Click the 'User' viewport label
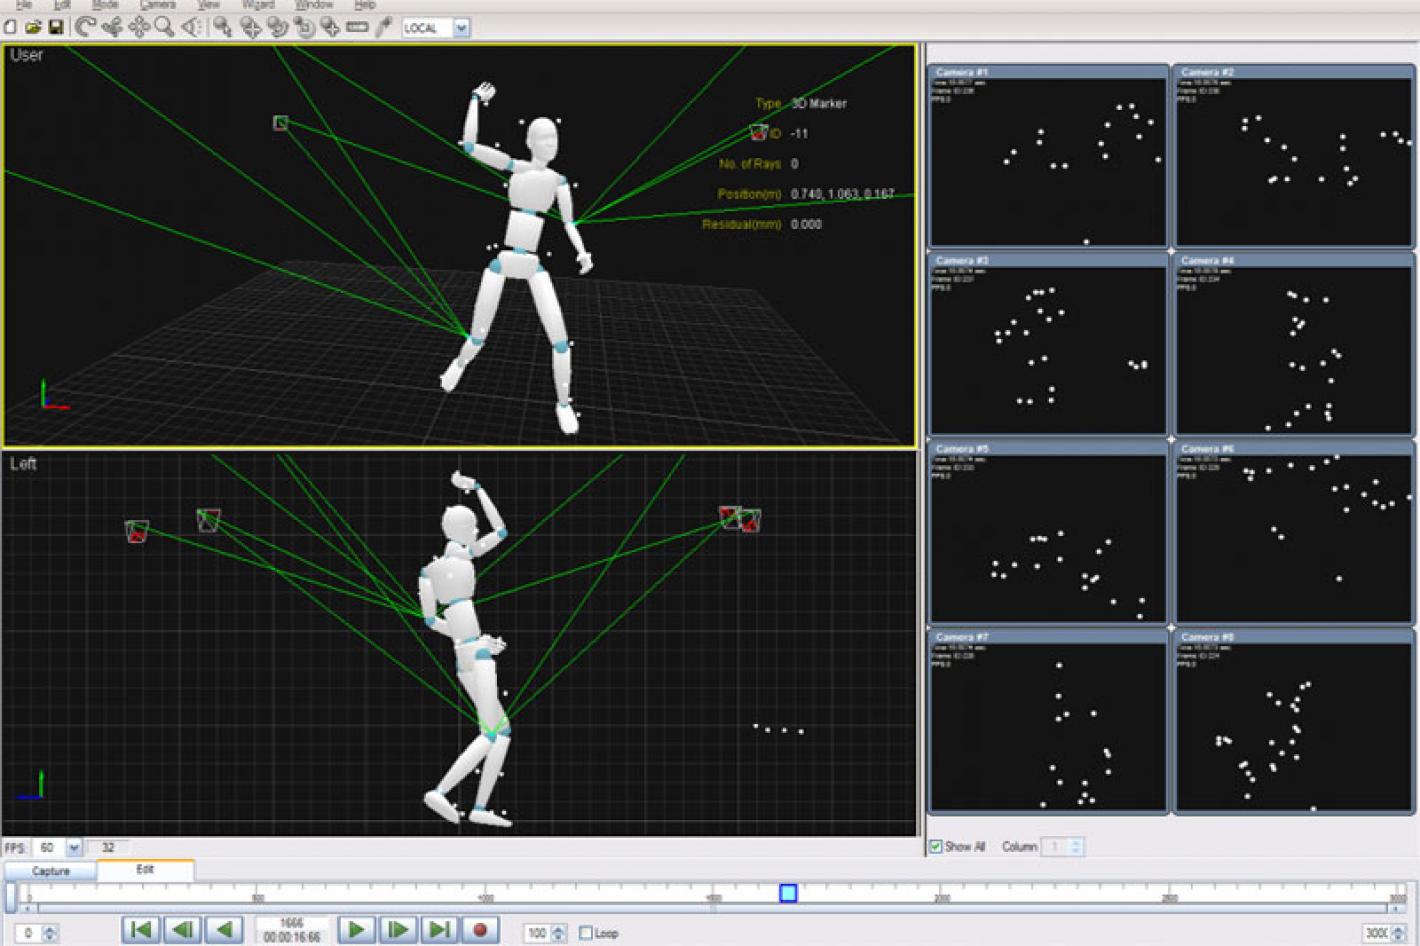The height and width of the screenshot is (946, 1420). coord(27,55)
